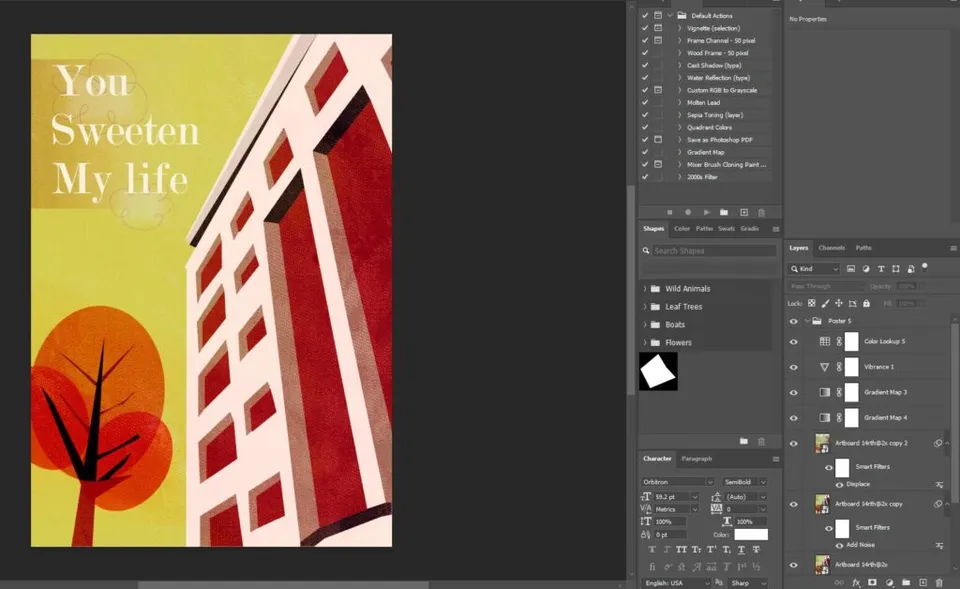960x589 pixels.
Task: Create new action set folder icon
Action: pyautogui.click(x=724, y=212)
